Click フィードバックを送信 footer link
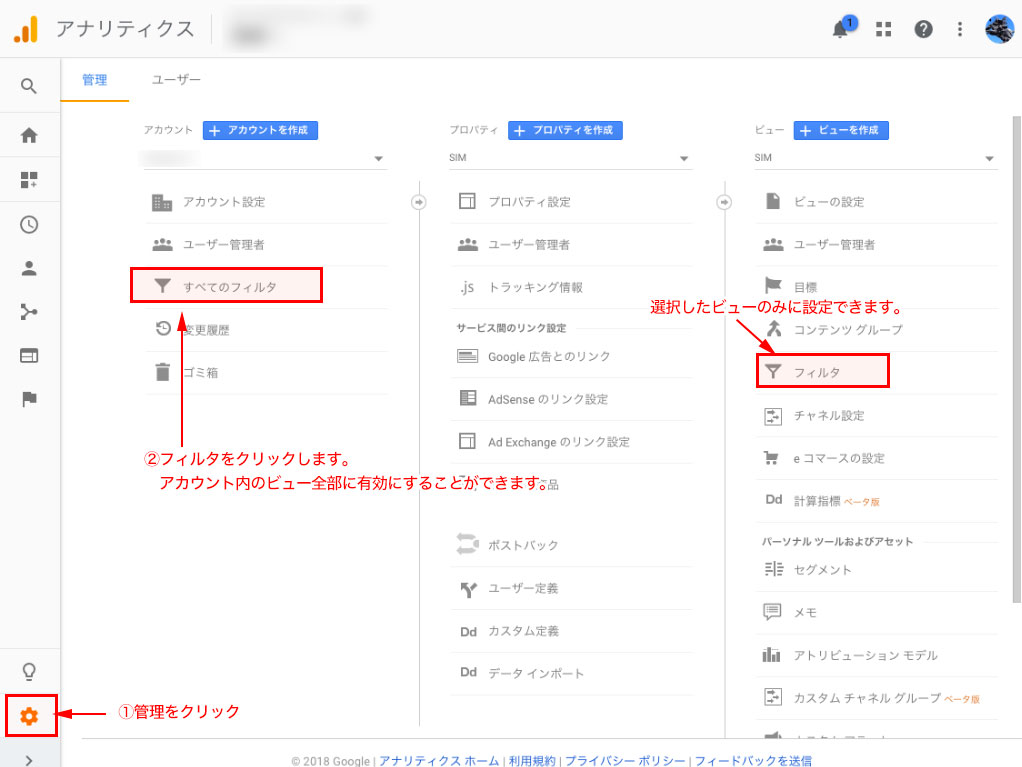1022x767 pixels. click(753, 760)
